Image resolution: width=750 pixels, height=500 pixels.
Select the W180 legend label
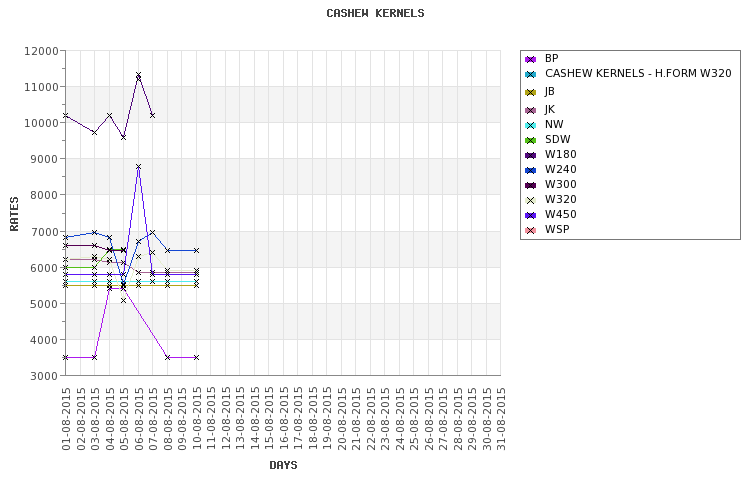click(560, 154)
